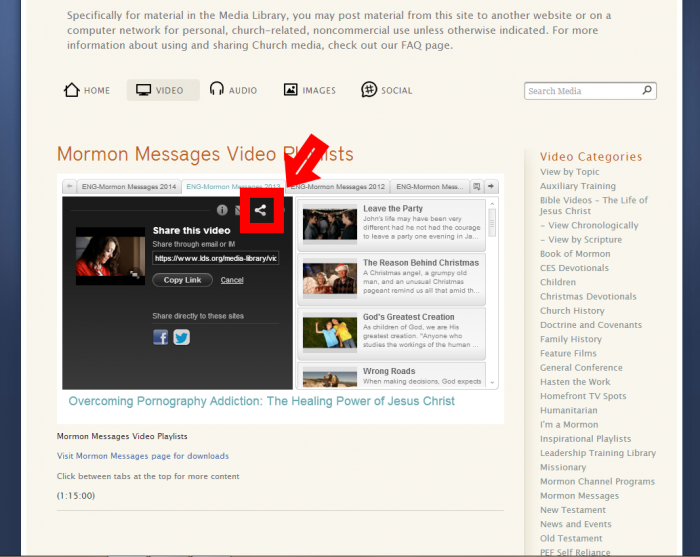Click the Search Media input box
The width and height of the screenshot is (700, 557).
point(583,91)
